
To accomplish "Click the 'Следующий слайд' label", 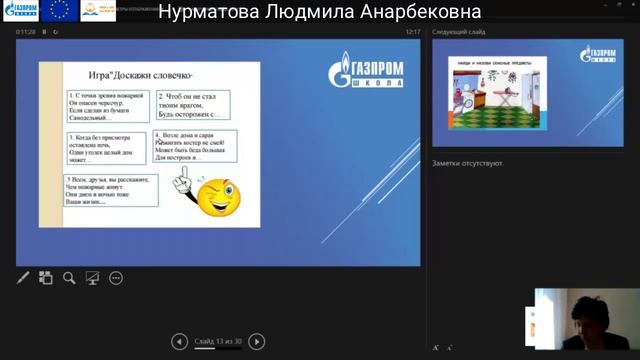I will point(459,31).
